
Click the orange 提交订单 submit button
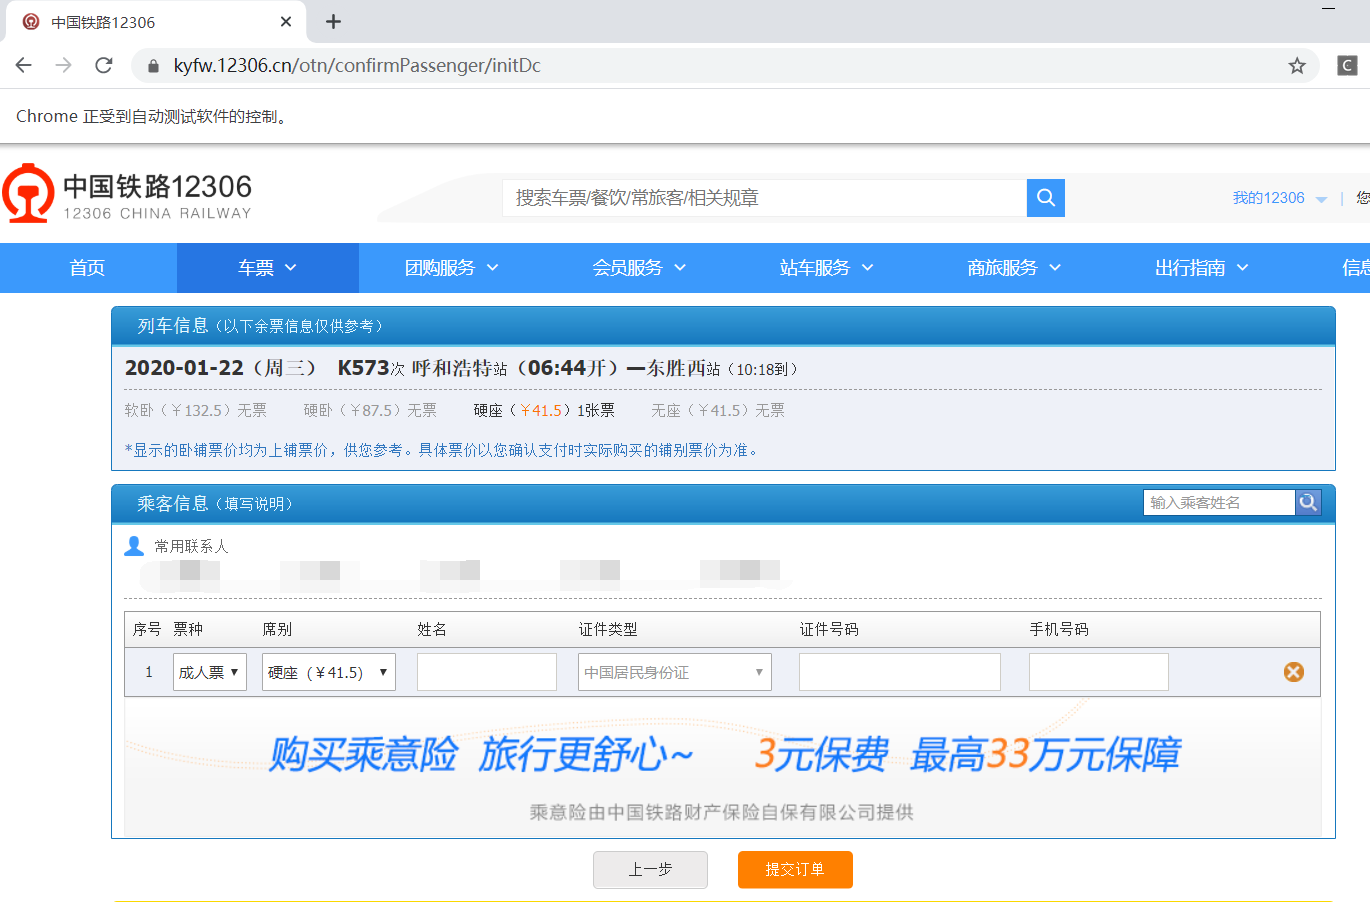(795, 869)
